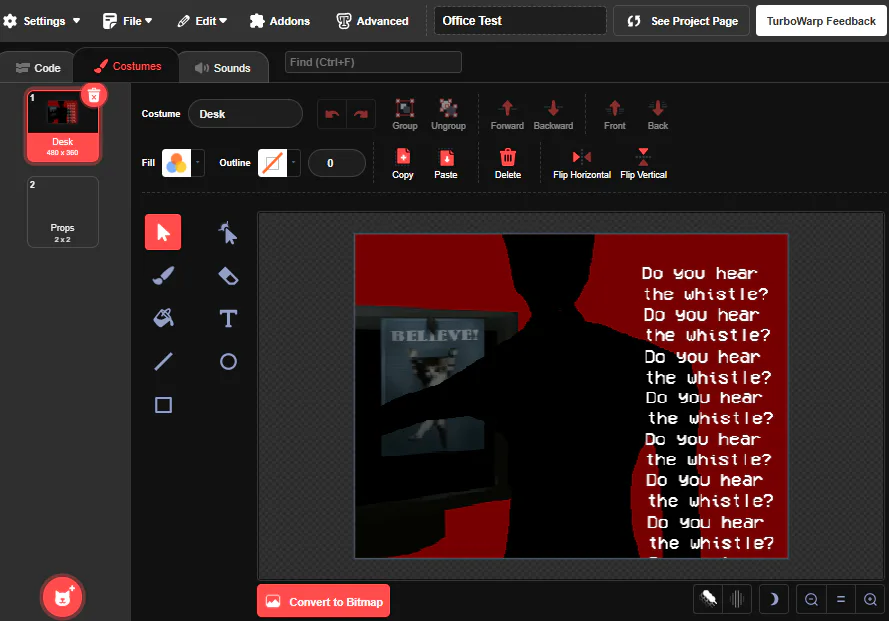Click the Delete trash icon
Screen dimensions: 889x621
(507, 163)
